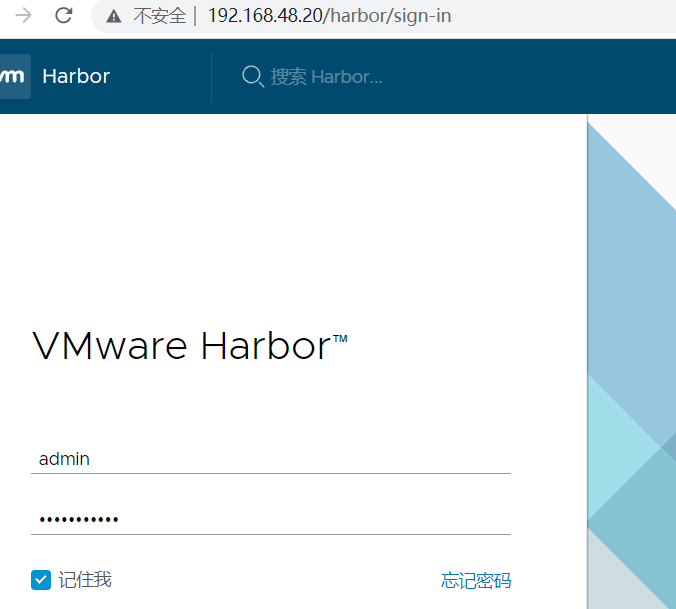Click the VMware Harbor heading text
Viewport: 676px width, 609px height.
point(190,346)
